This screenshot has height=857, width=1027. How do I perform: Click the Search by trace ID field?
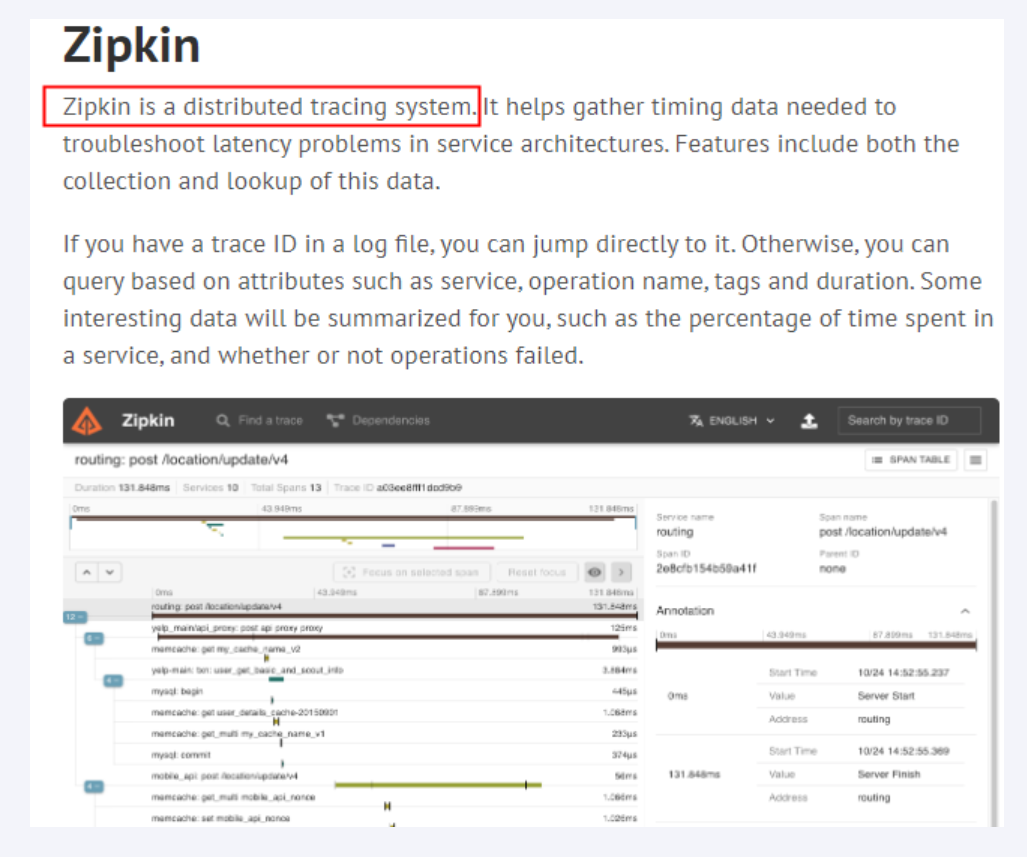[x=909, y=421]
